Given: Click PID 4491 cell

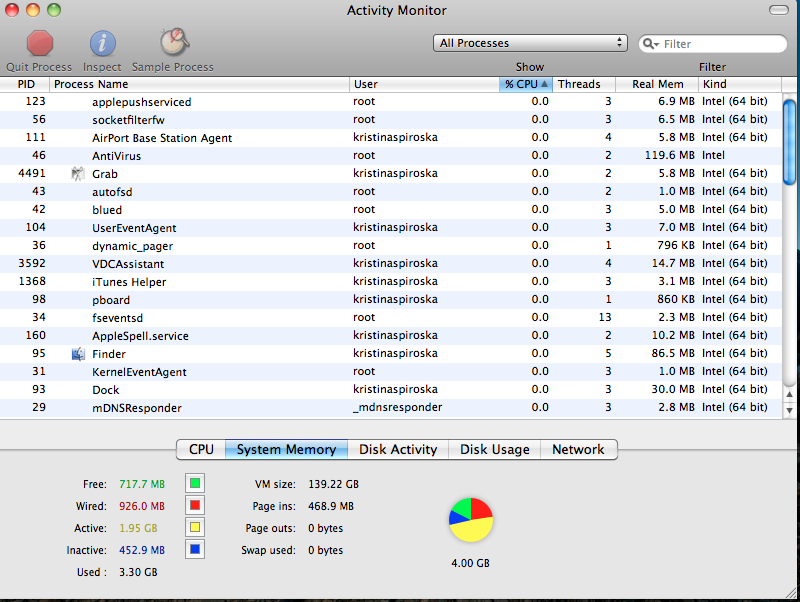Looking at the screenshot, I should click(32, 173).
